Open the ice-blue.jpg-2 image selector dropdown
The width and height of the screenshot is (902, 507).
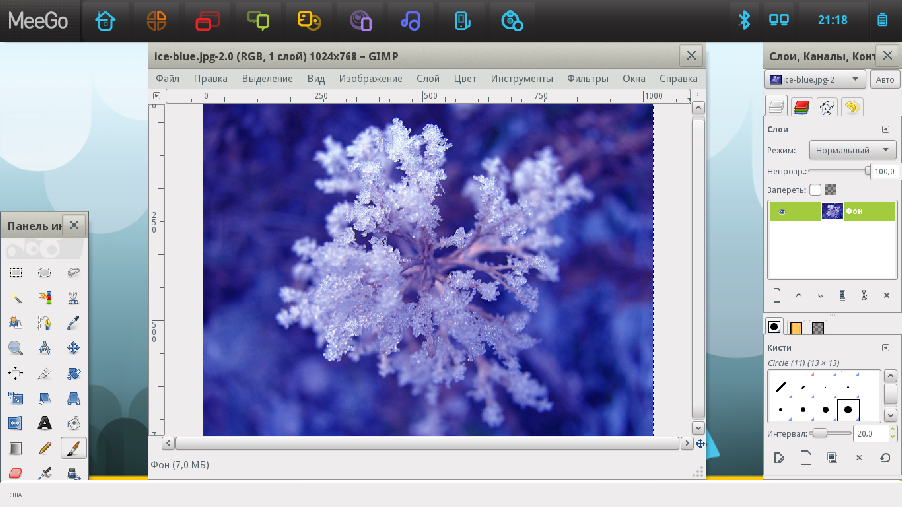[815, 80]
